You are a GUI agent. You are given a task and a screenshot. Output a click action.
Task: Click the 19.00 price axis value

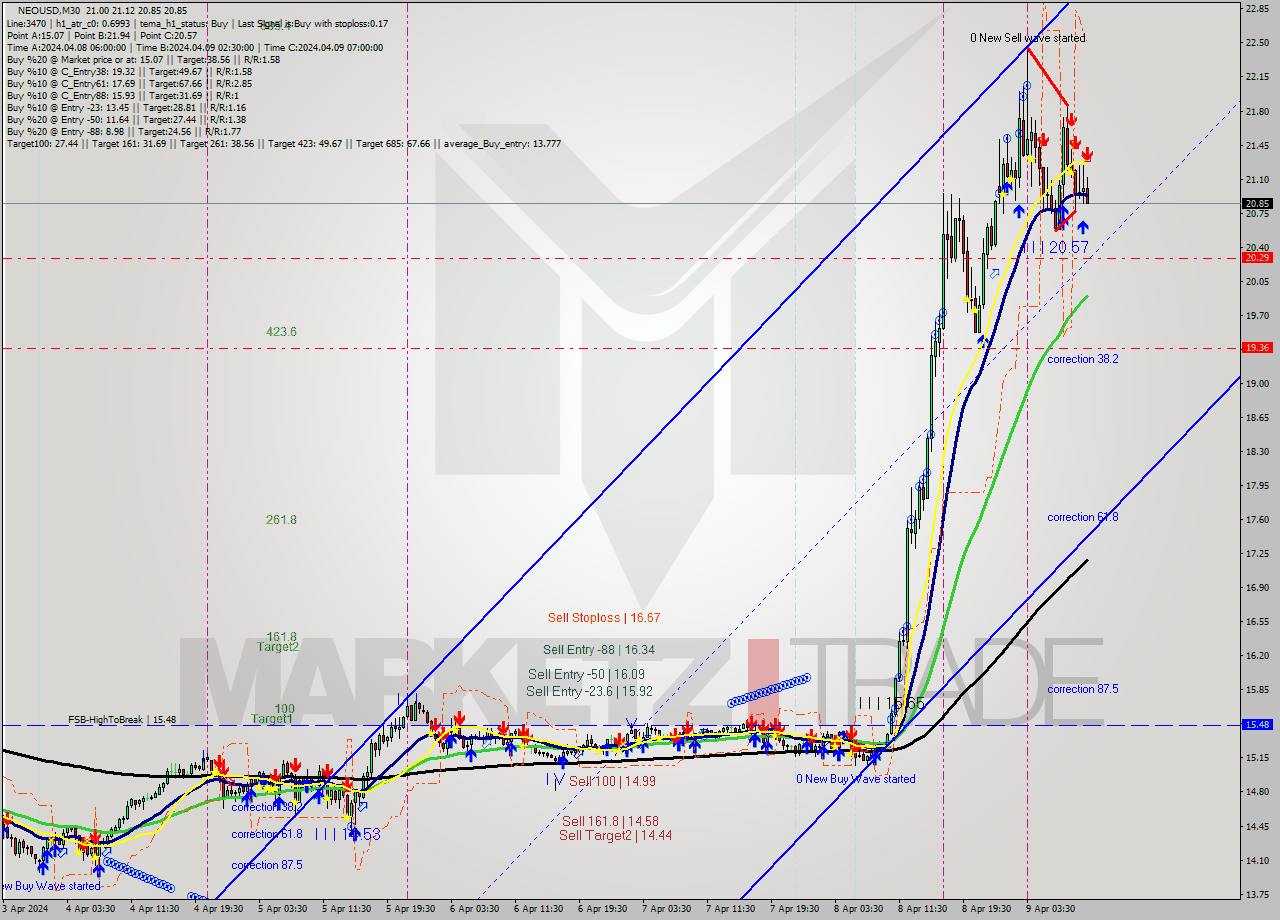tap(1257, 384)
